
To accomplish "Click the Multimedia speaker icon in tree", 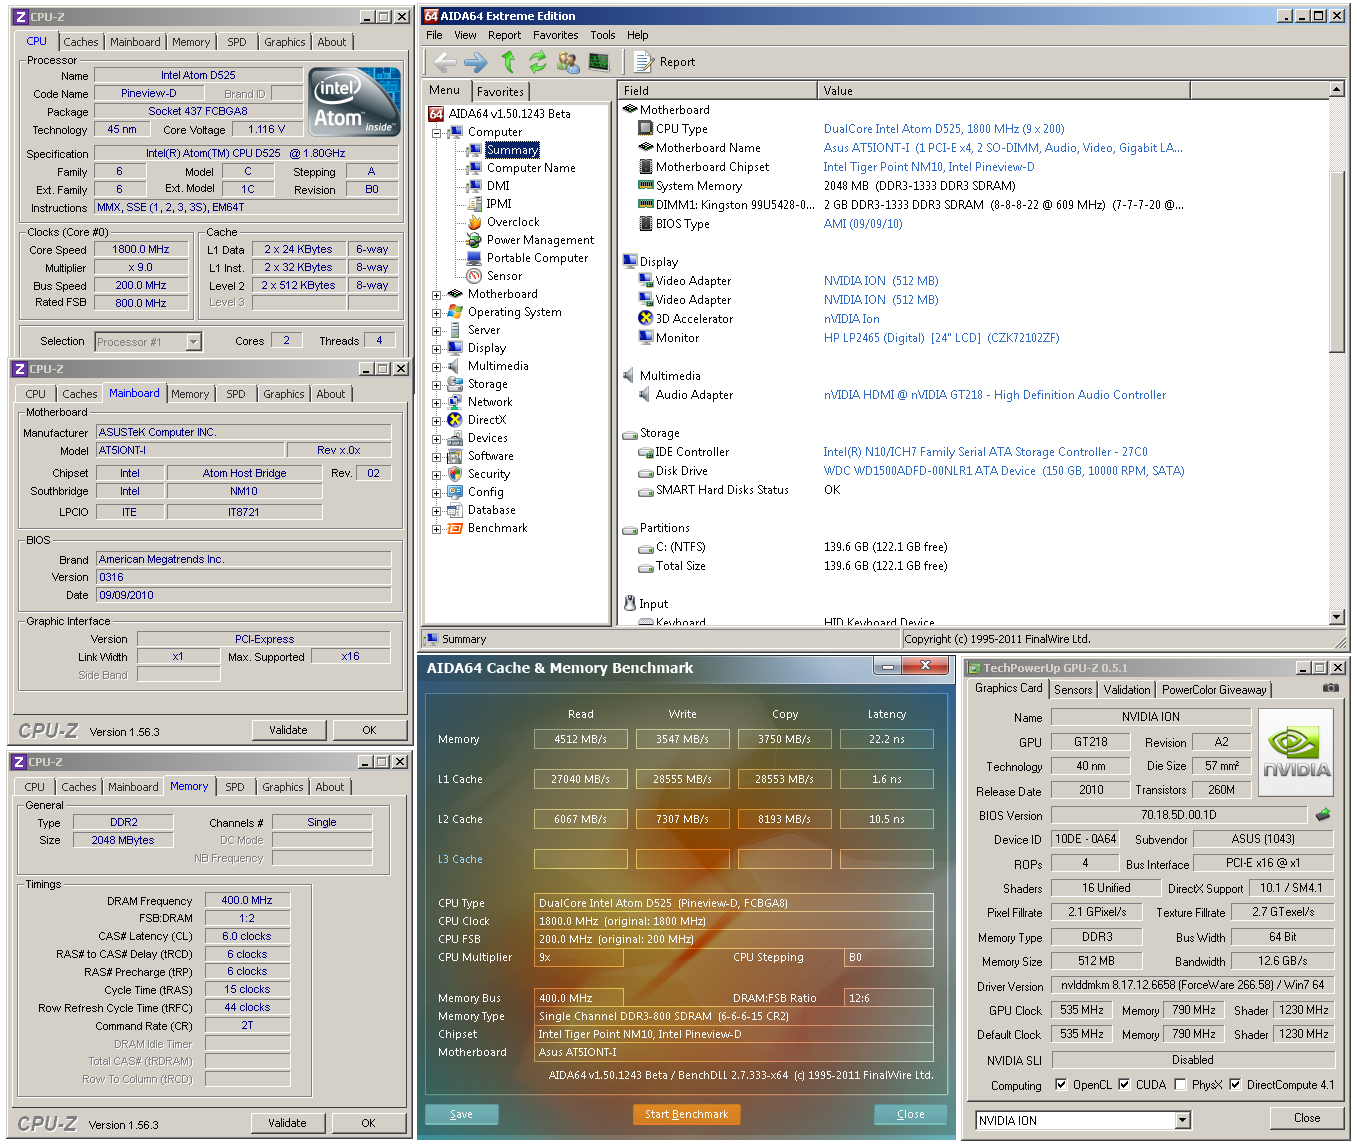I will [x=455, y=366].
